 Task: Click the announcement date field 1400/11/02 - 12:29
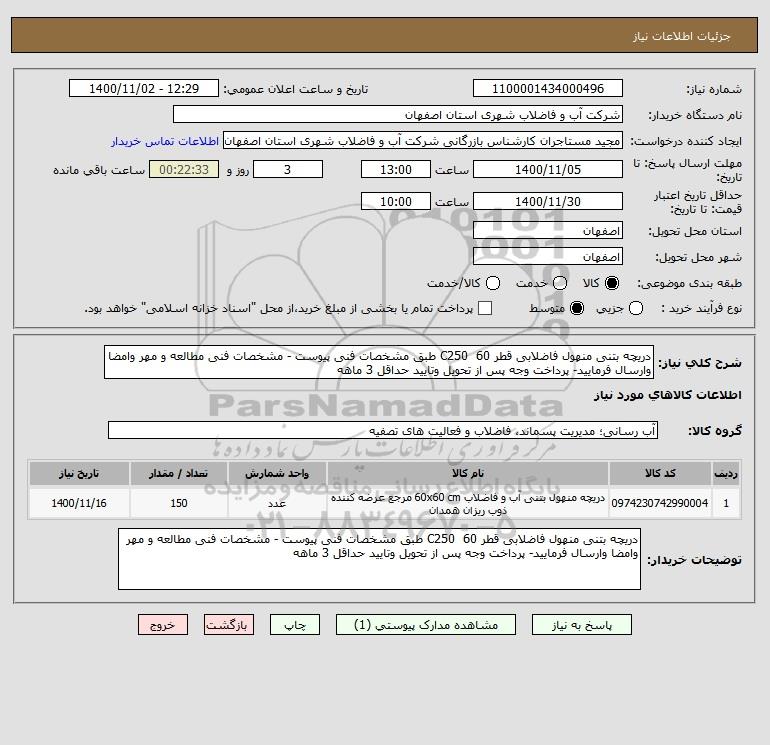pos(144,88)
